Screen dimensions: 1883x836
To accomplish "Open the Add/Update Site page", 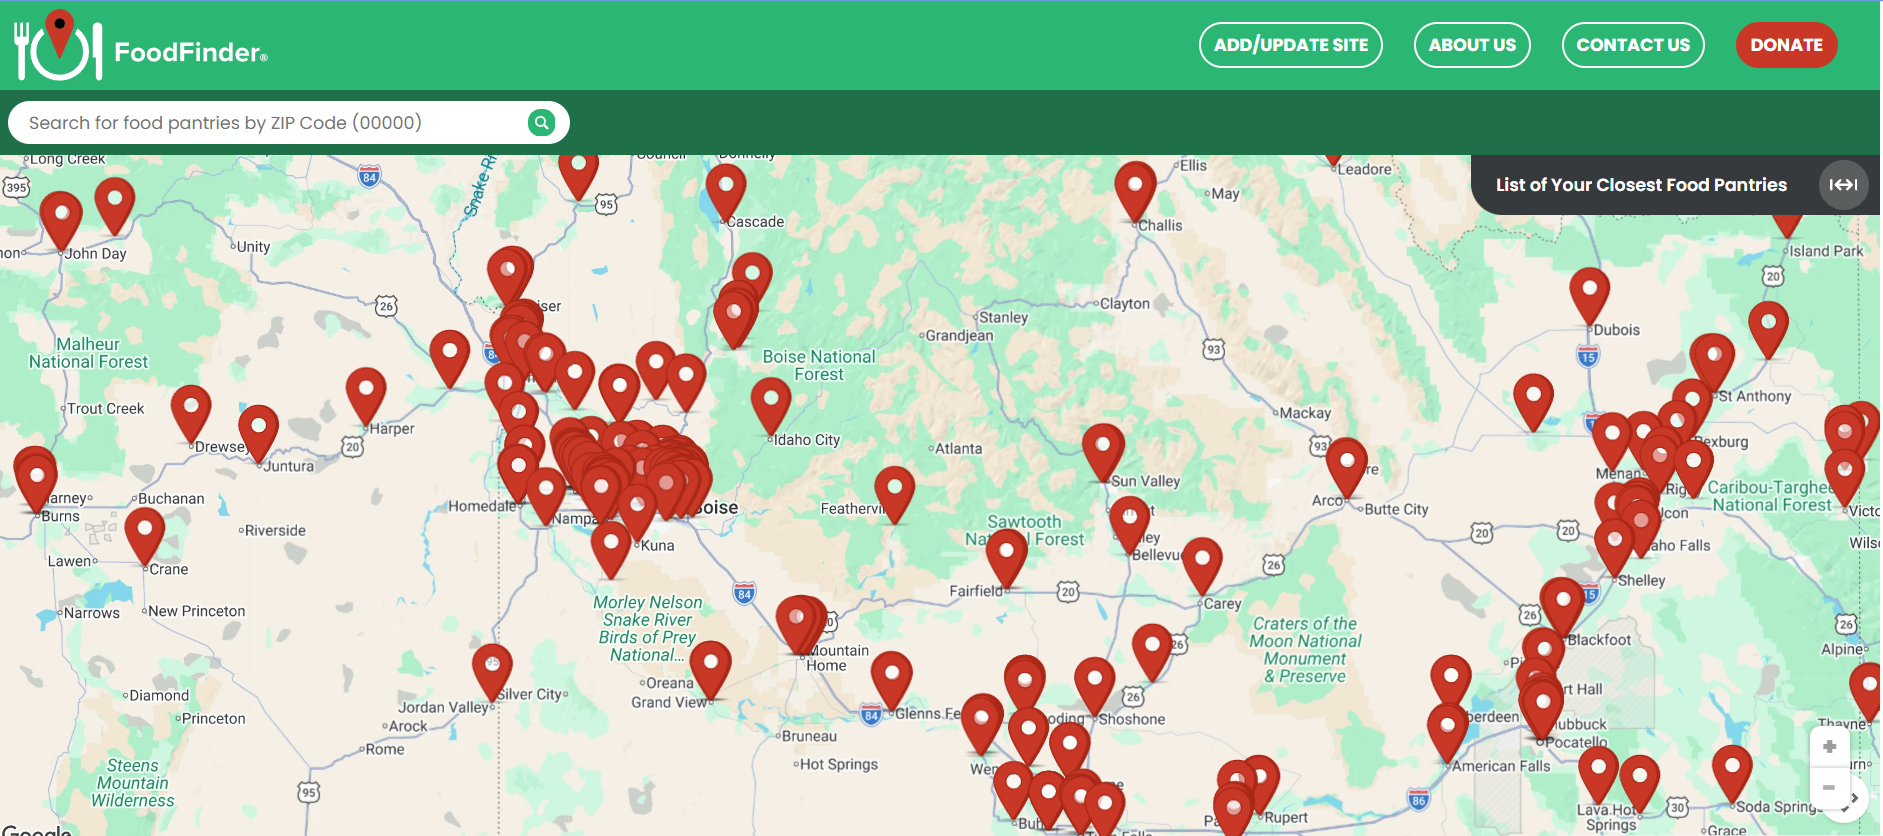I will 1291,45.
